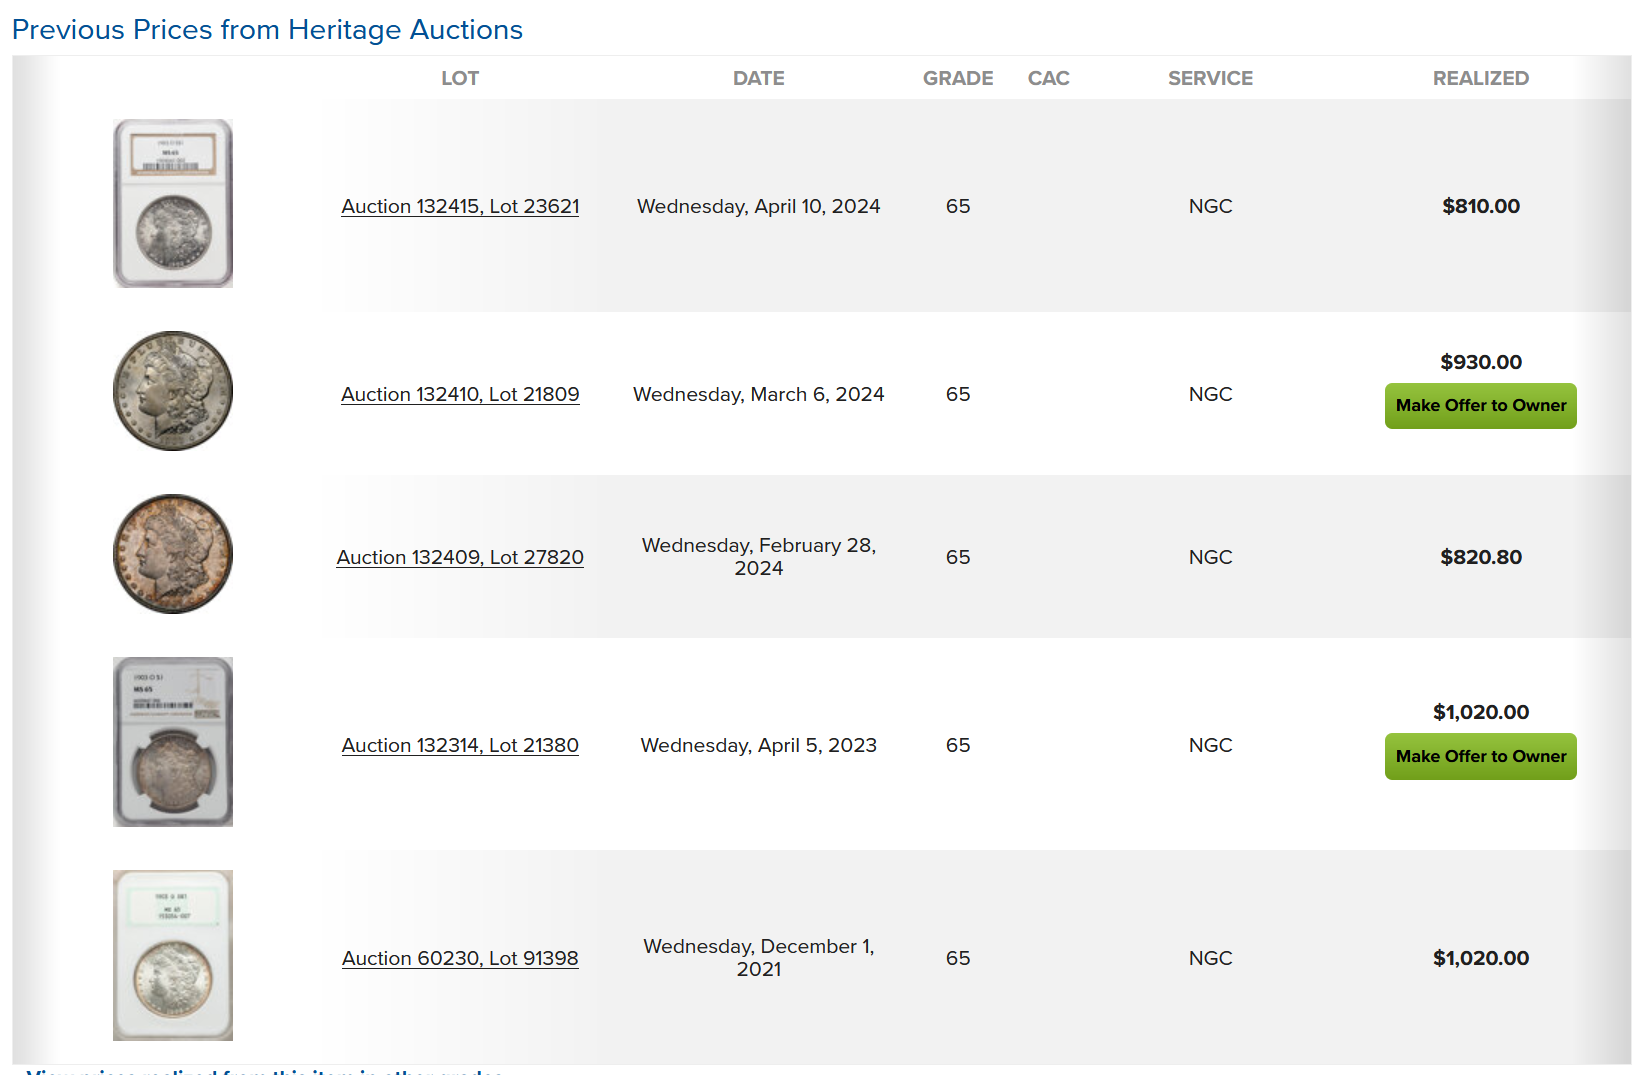Click the Previous Prices from Heritage Auctions heading

click(x=267, y=30)
